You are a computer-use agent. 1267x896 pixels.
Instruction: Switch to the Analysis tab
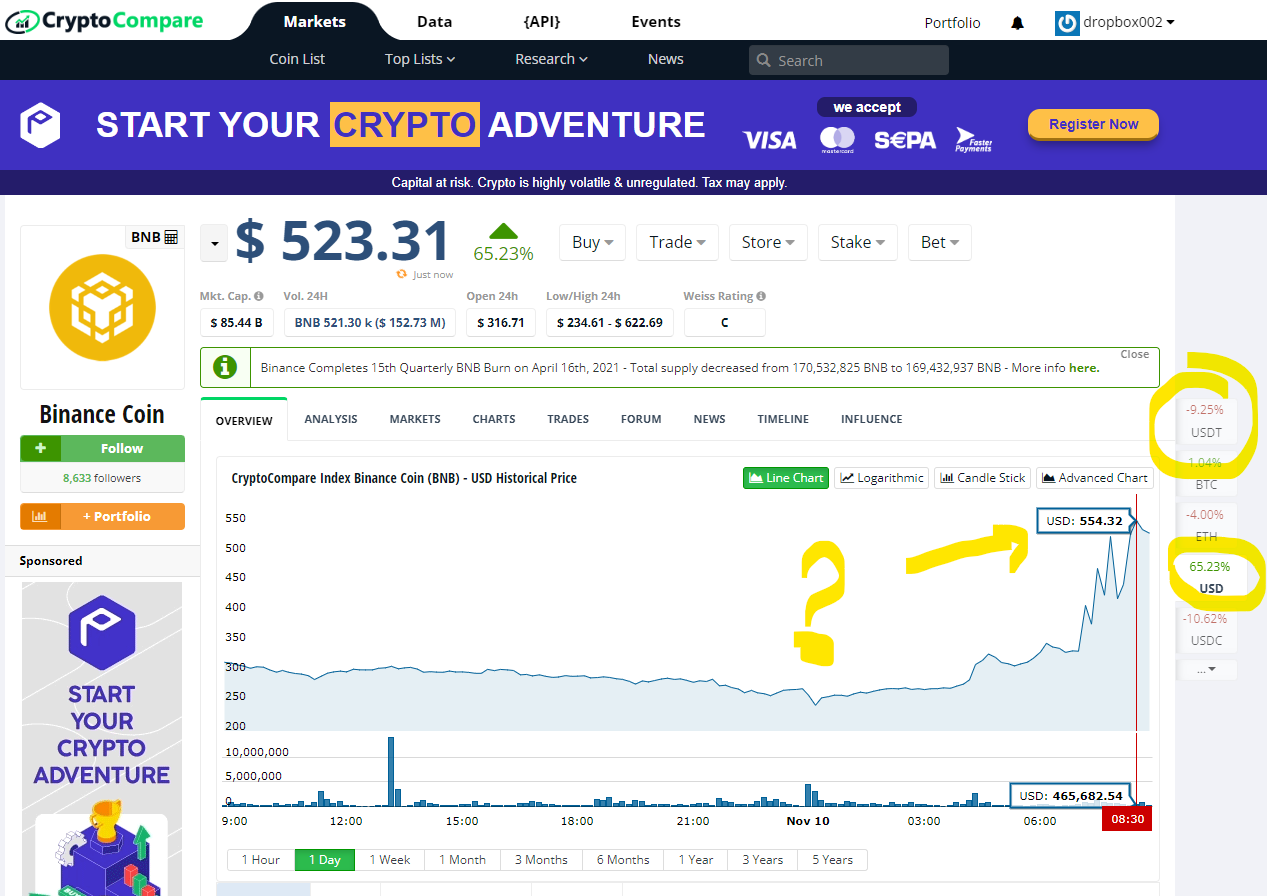(330, 419)
